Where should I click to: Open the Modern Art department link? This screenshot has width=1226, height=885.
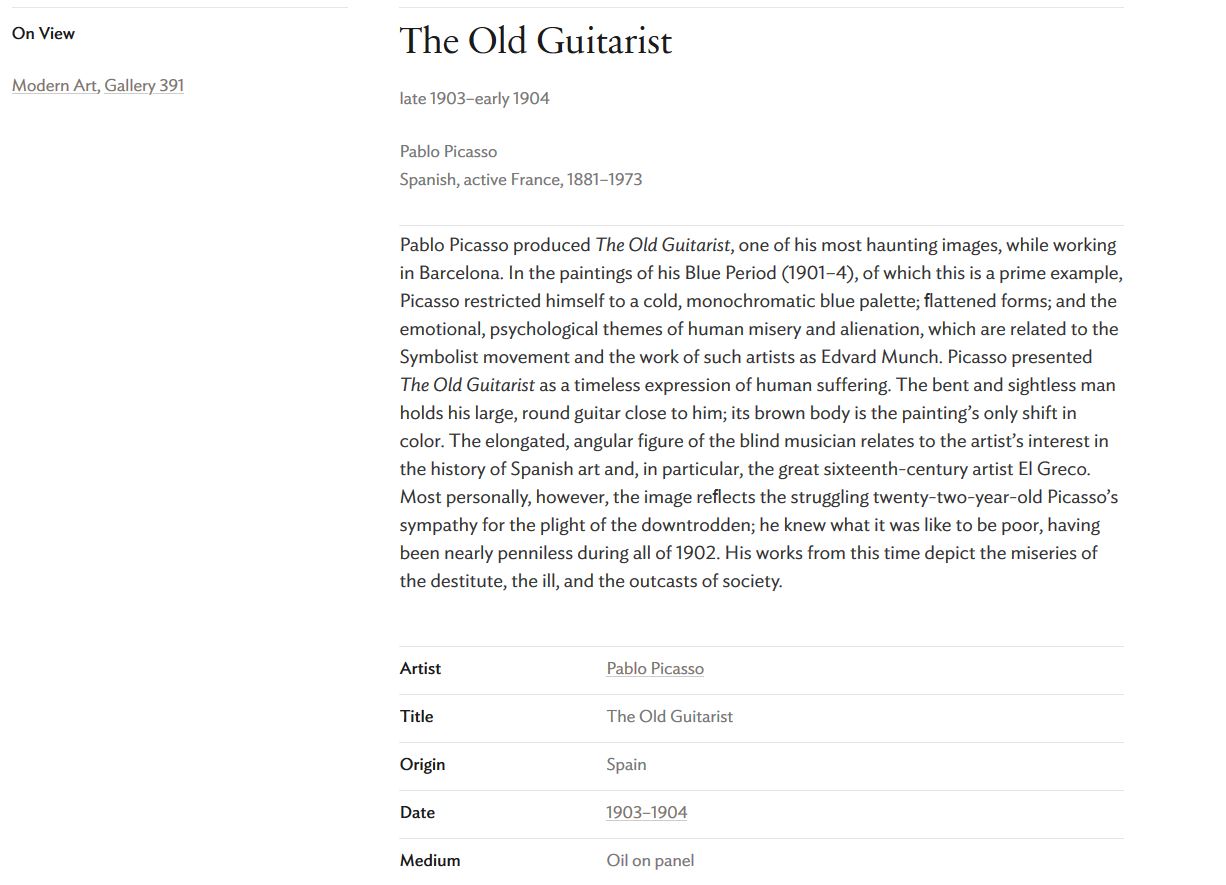click(54, 86)
